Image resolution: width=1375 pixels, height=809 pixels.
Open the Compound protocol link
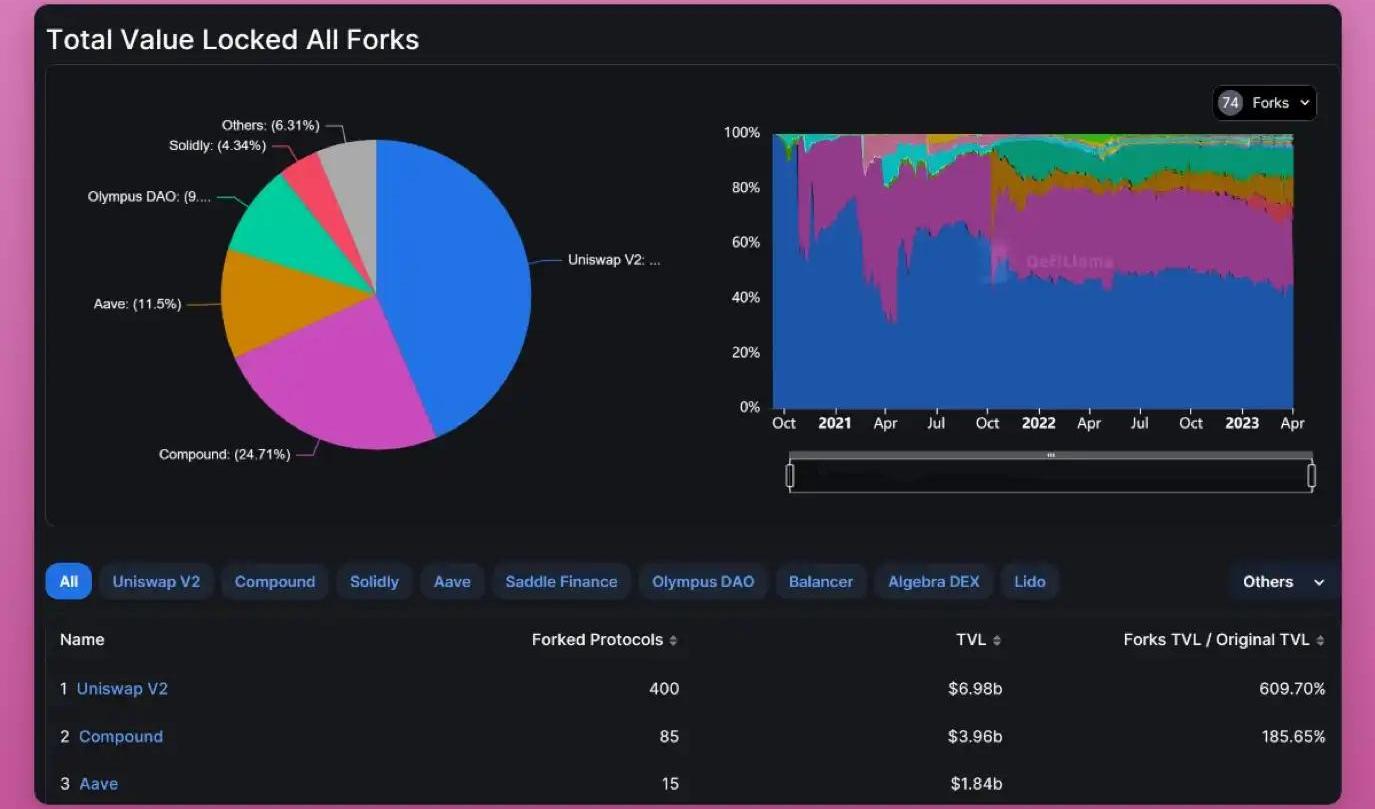pos(121,737)
